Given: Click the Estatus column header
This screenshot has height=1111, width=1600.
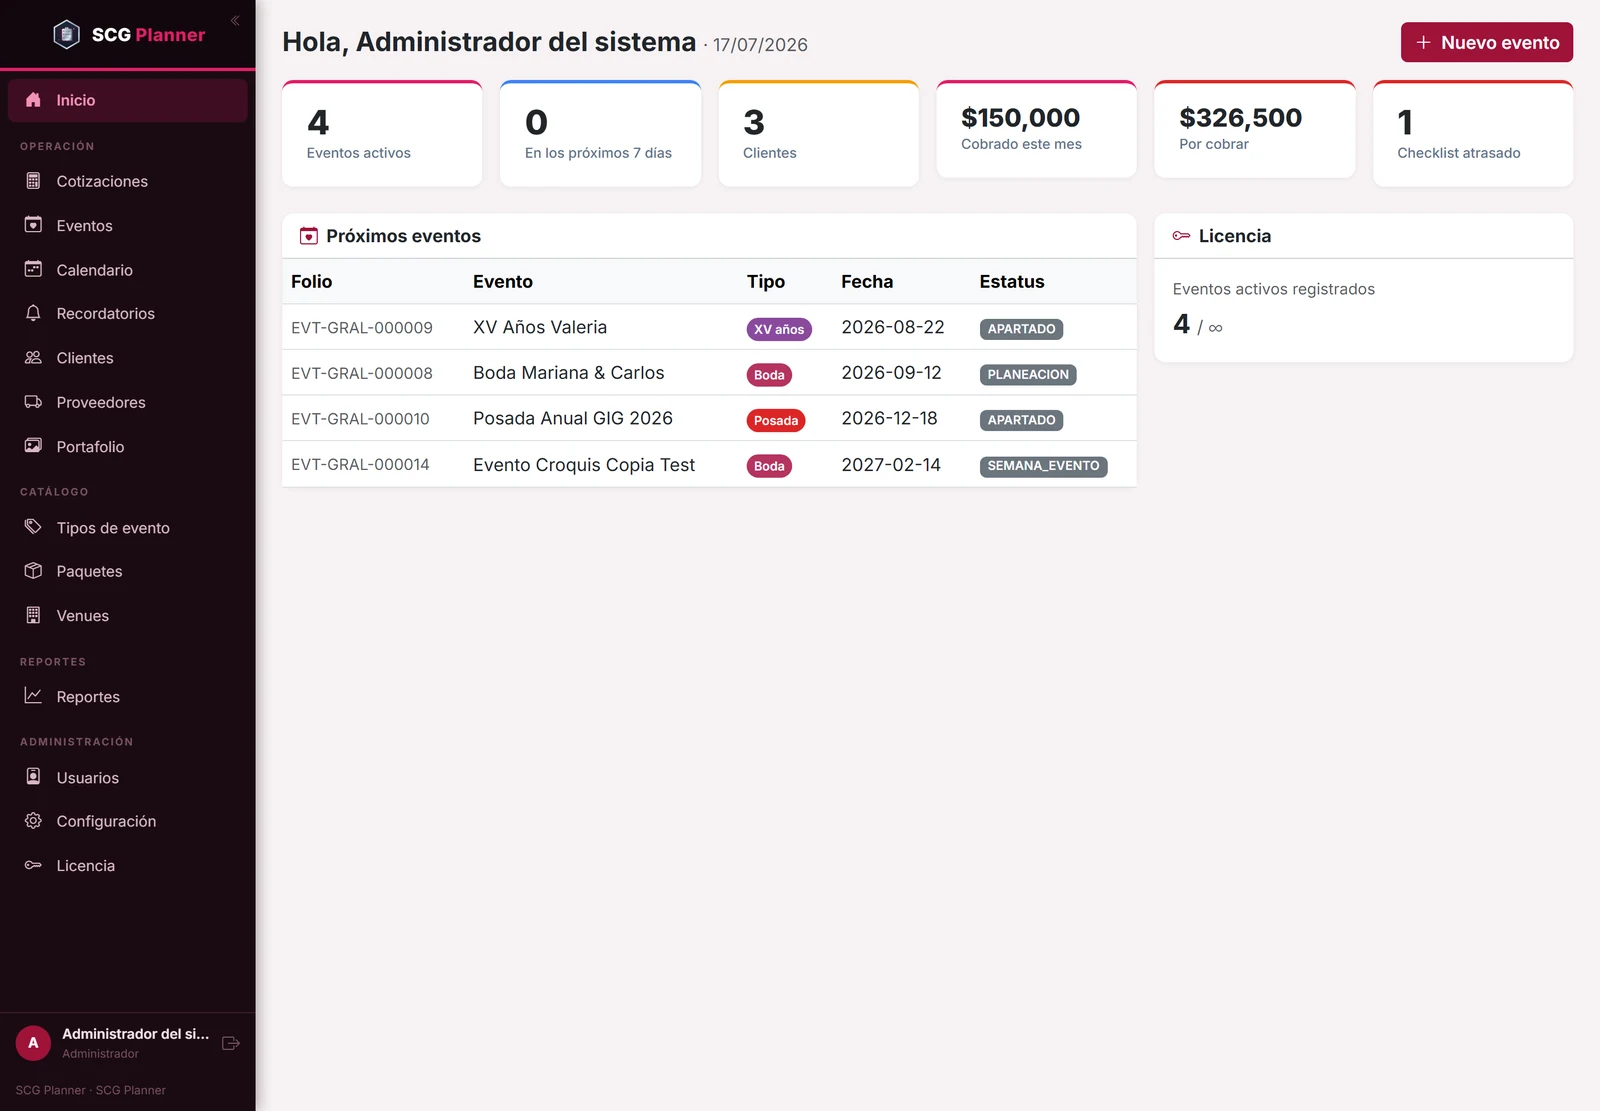Looking at the screenshot, I should tap(1012, 281).
